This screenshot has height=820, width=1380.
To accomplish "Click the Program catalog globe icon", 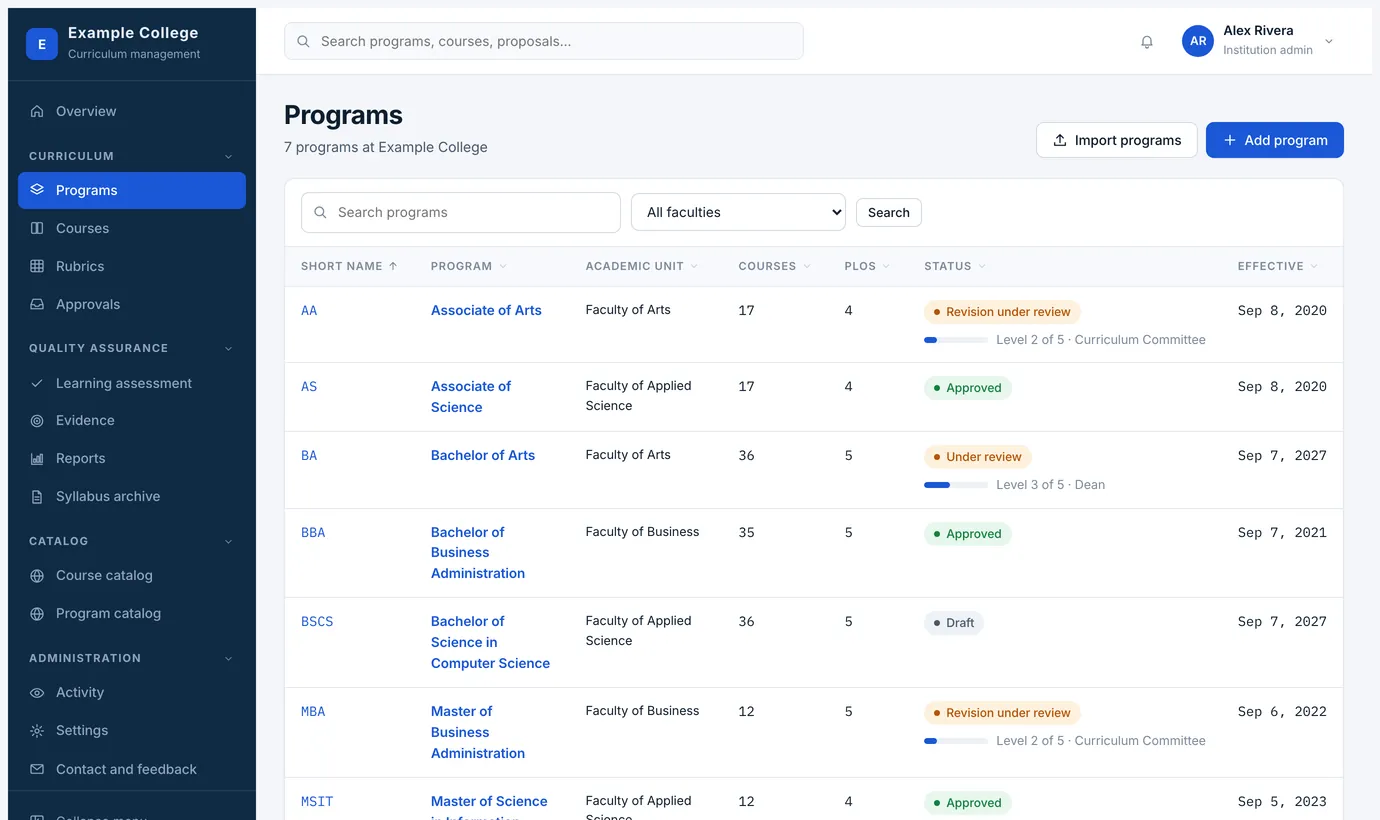I will (x=37, y=614).
